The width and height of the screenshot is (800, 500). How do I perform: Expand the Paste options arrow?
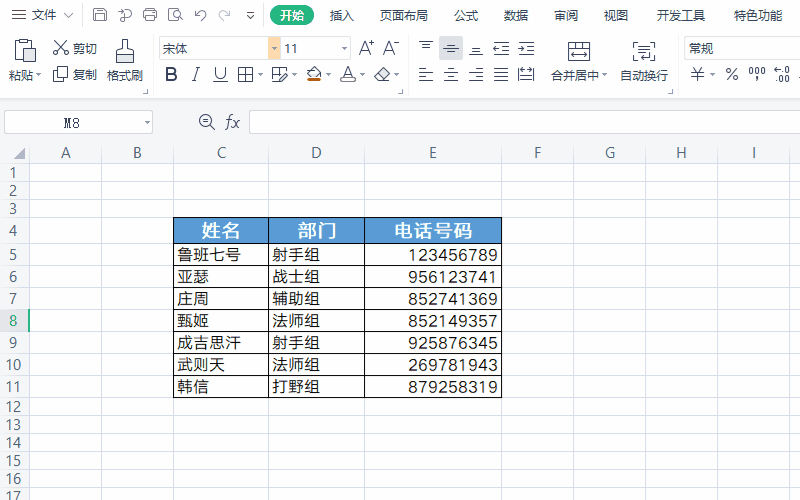click(x=38, y=76)
